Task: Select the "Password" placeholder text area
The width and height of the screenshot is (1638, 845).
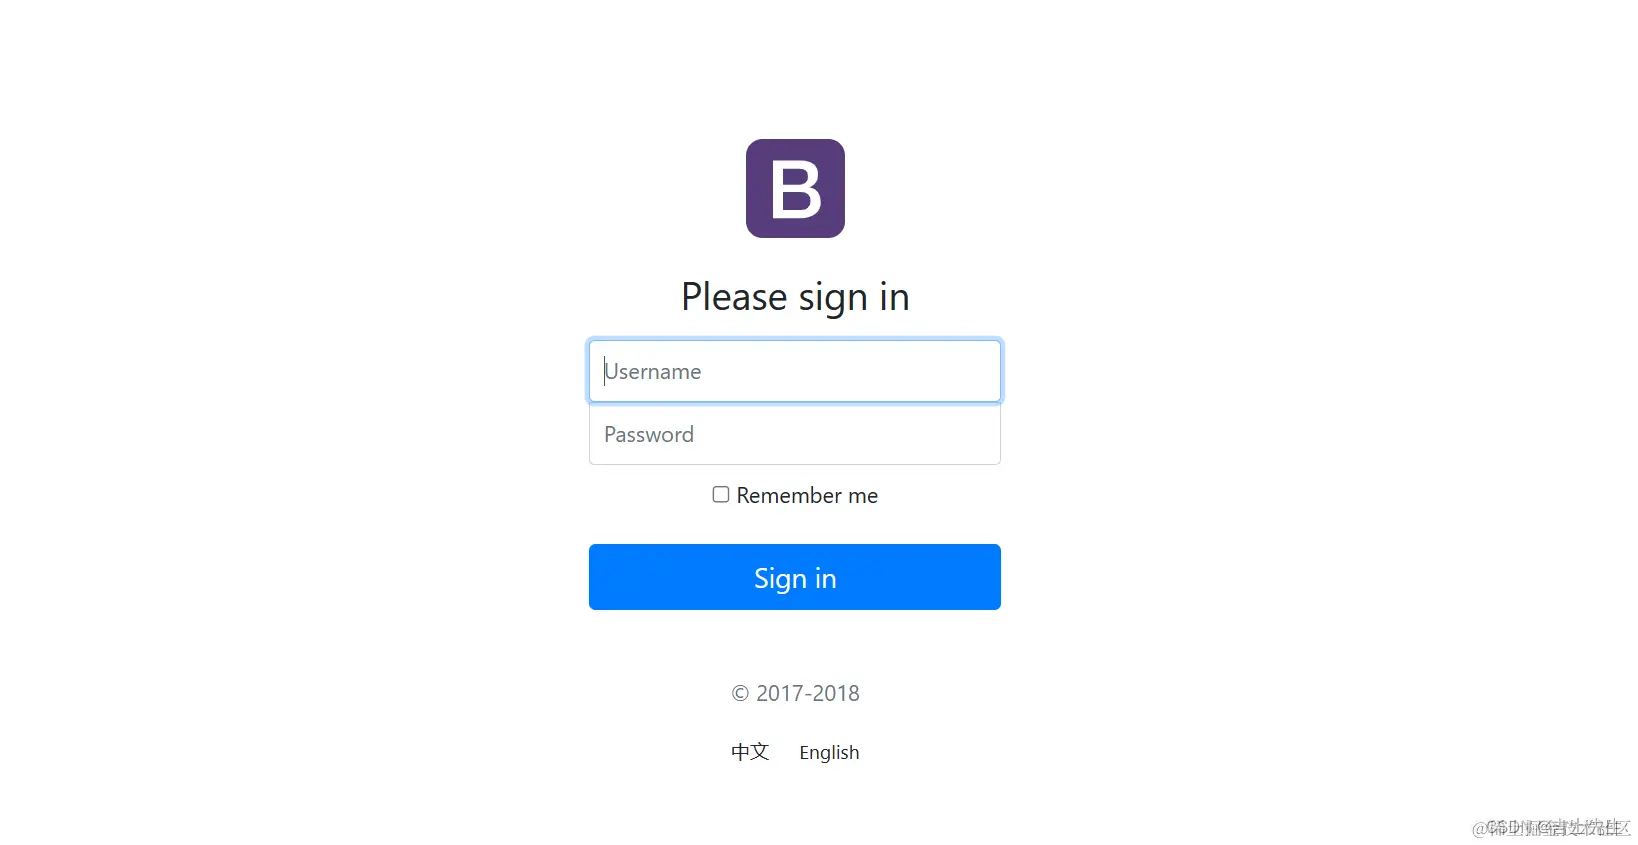Action: [x=649, y=435]
